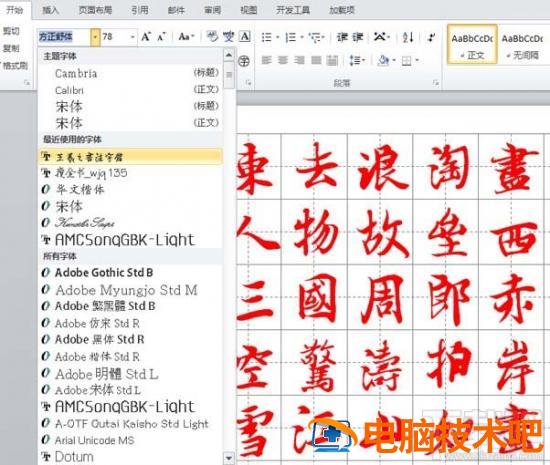Select Adobe 黑体 Std R font
Viewport: 550px width, 465px height.
(130, 339)
